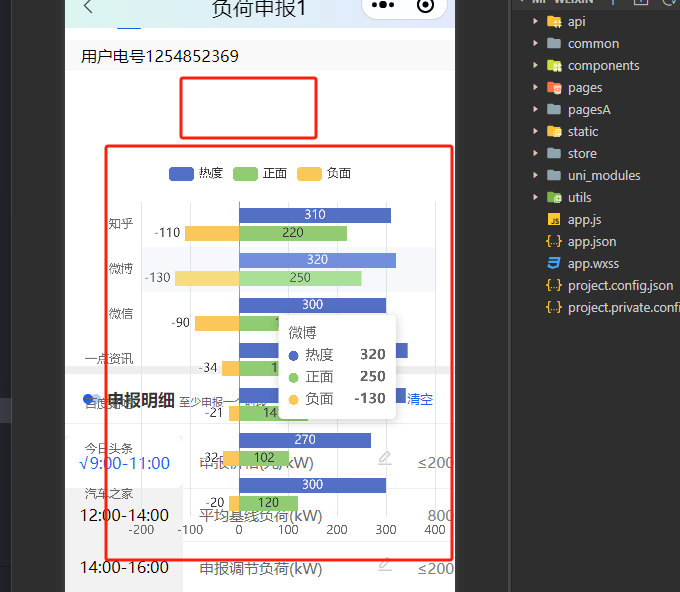Click the store folder icon
Viewport: 680px width, 592px height.
click(x=554, y=153)
